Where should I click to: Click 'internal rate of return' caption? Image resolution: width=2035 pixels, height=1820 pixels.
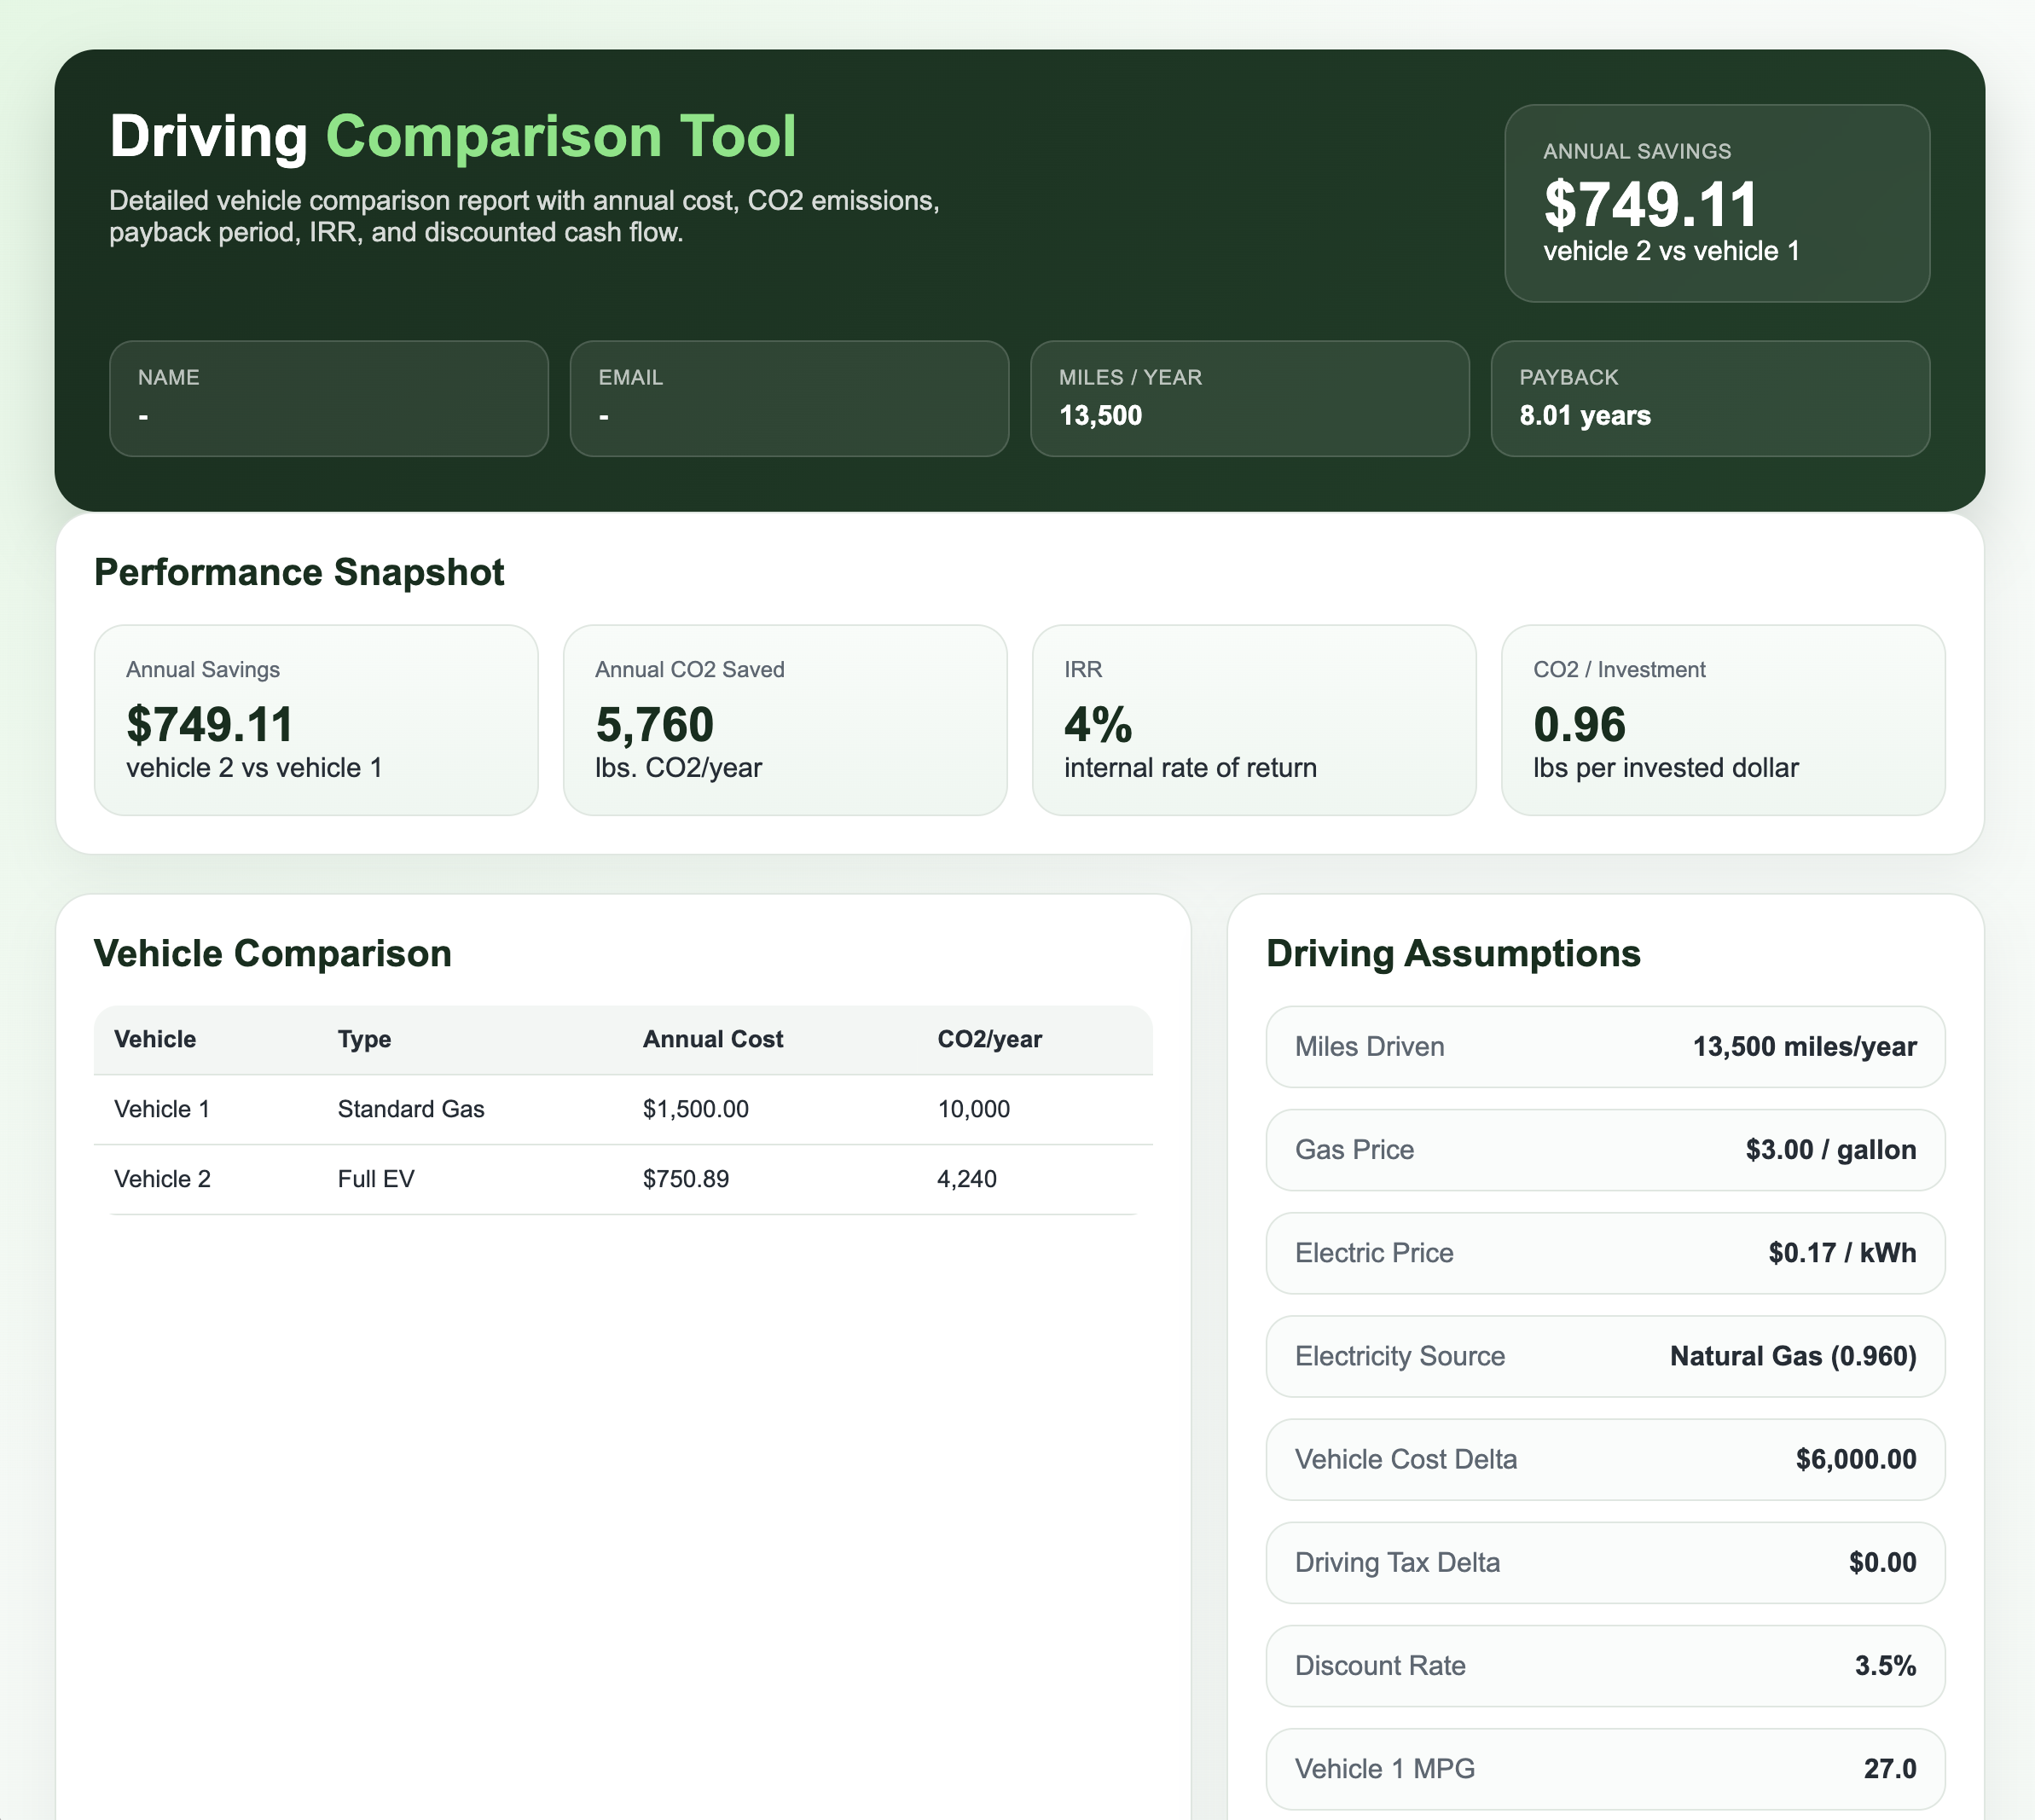click(x=1190, y=768)
